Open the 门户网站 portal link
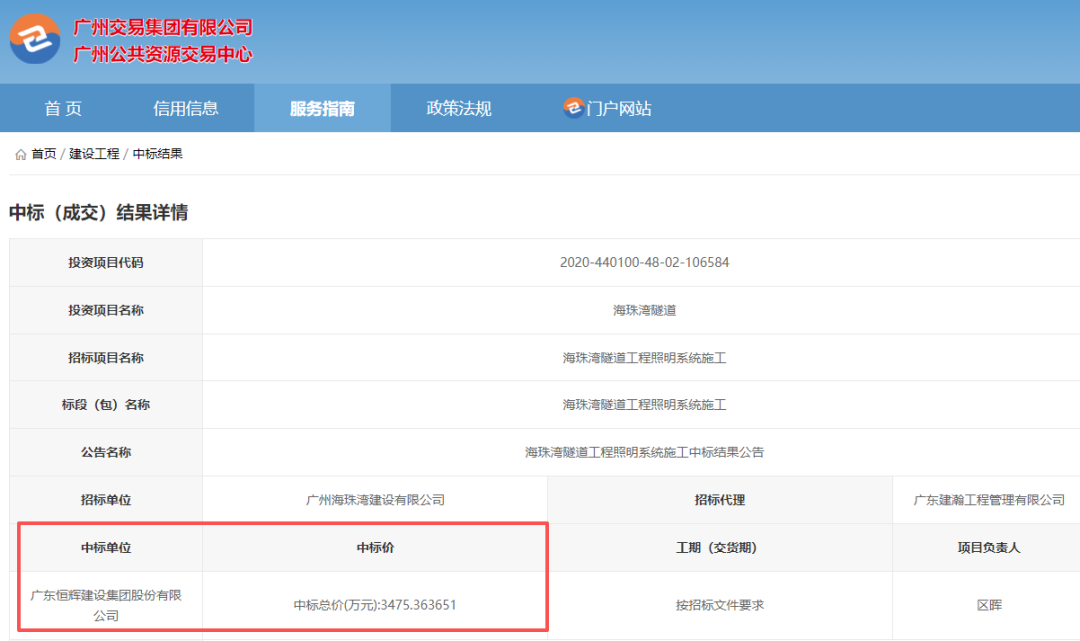Image resolution: width=1080 pixels, height=641 pixels. point(617,108)
